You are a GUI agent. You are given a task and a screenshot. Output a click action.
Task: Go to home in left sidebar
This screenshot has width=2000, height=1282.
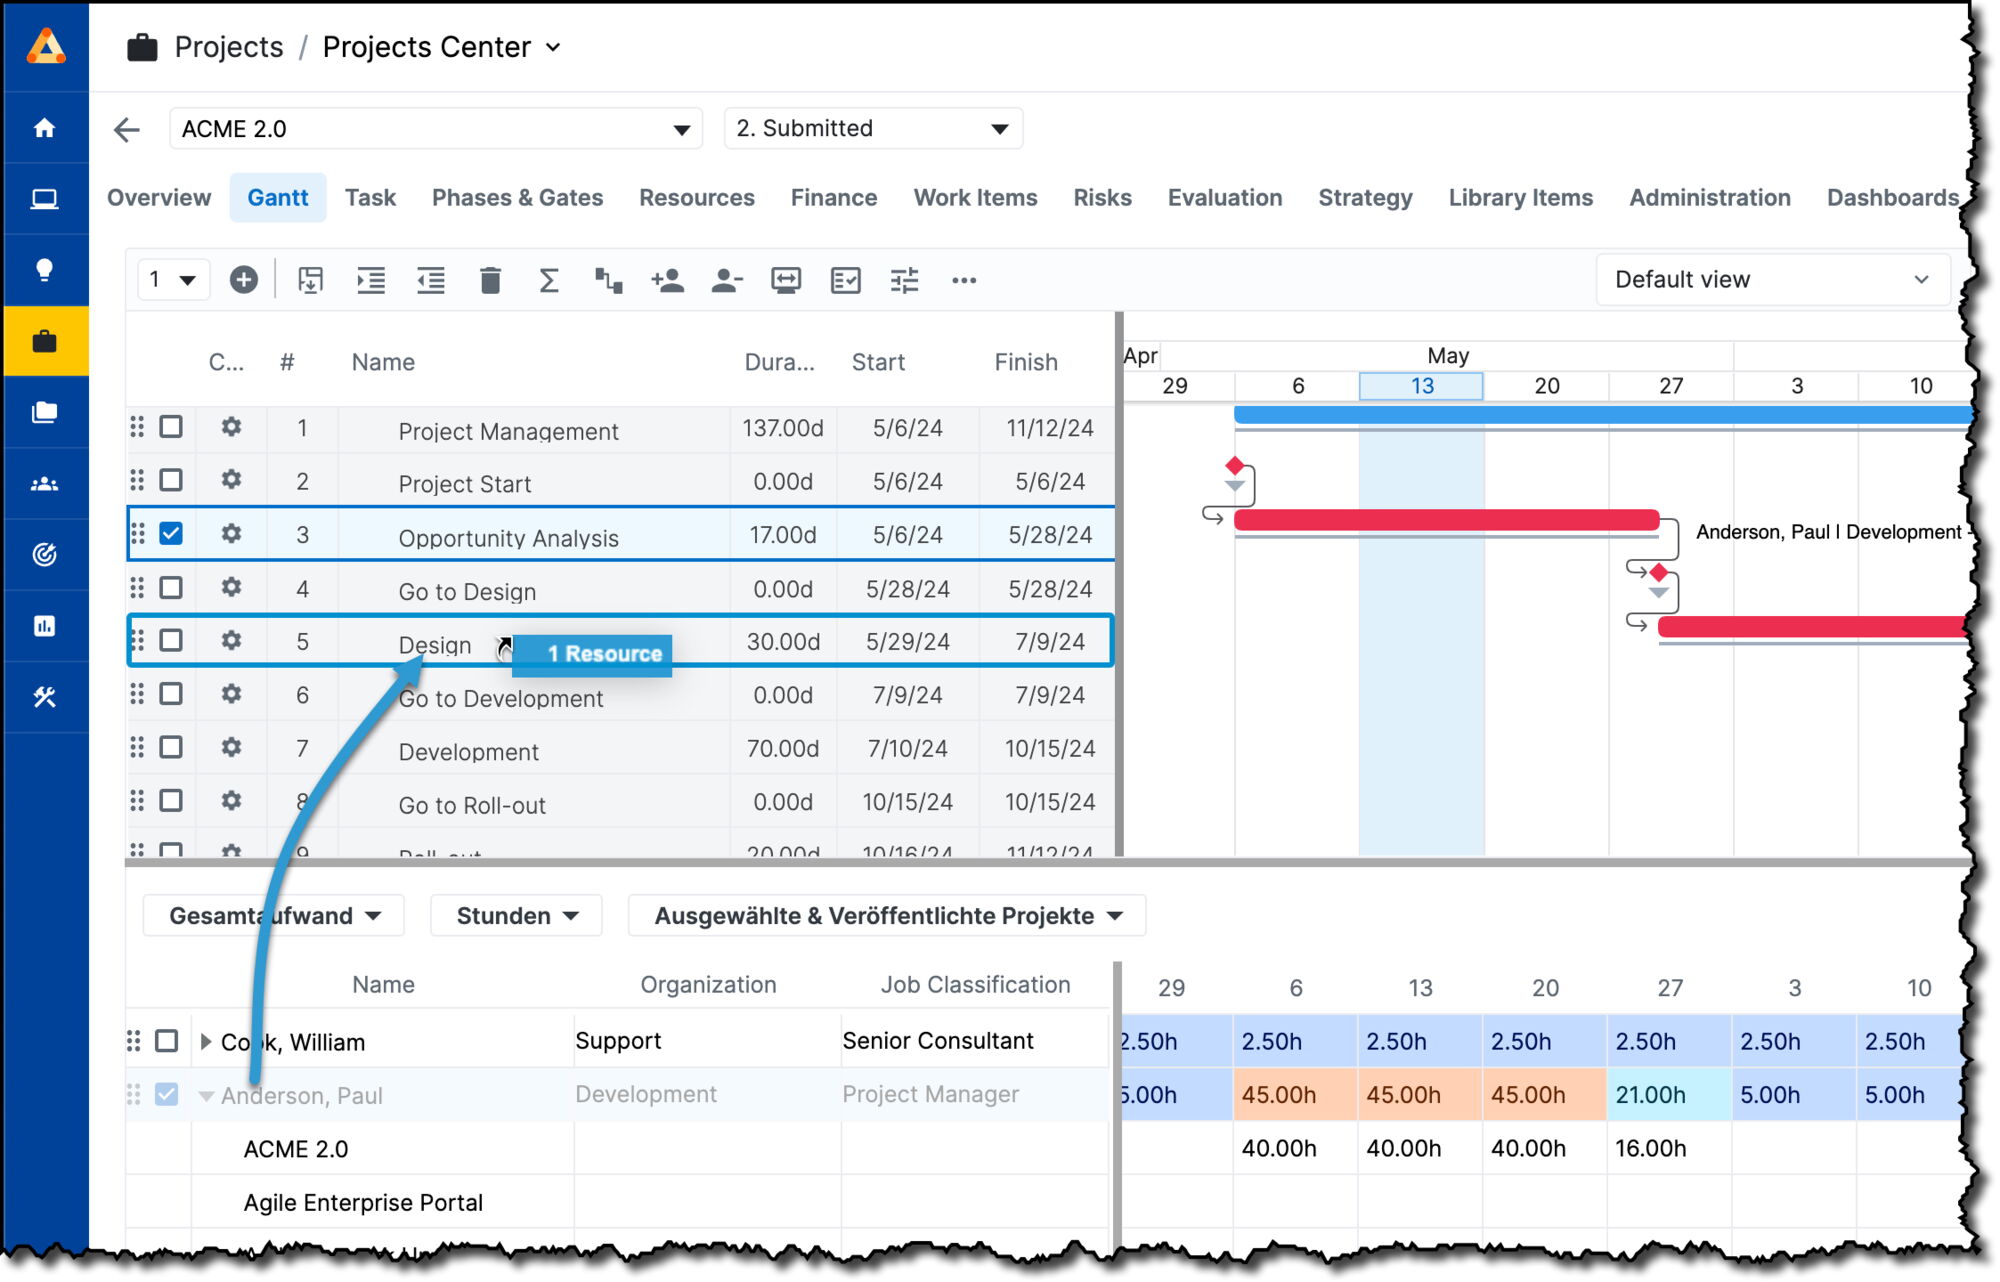point(44,128)
